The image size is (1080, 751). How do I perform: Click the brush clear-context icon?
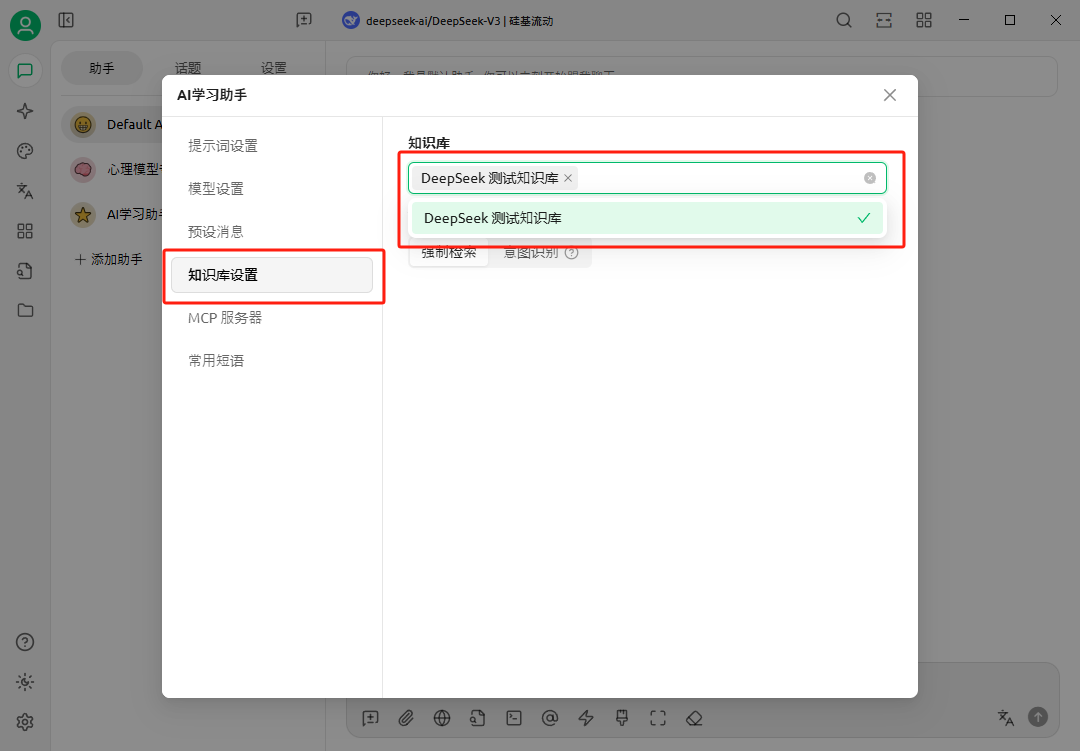[x=622, y=718]
